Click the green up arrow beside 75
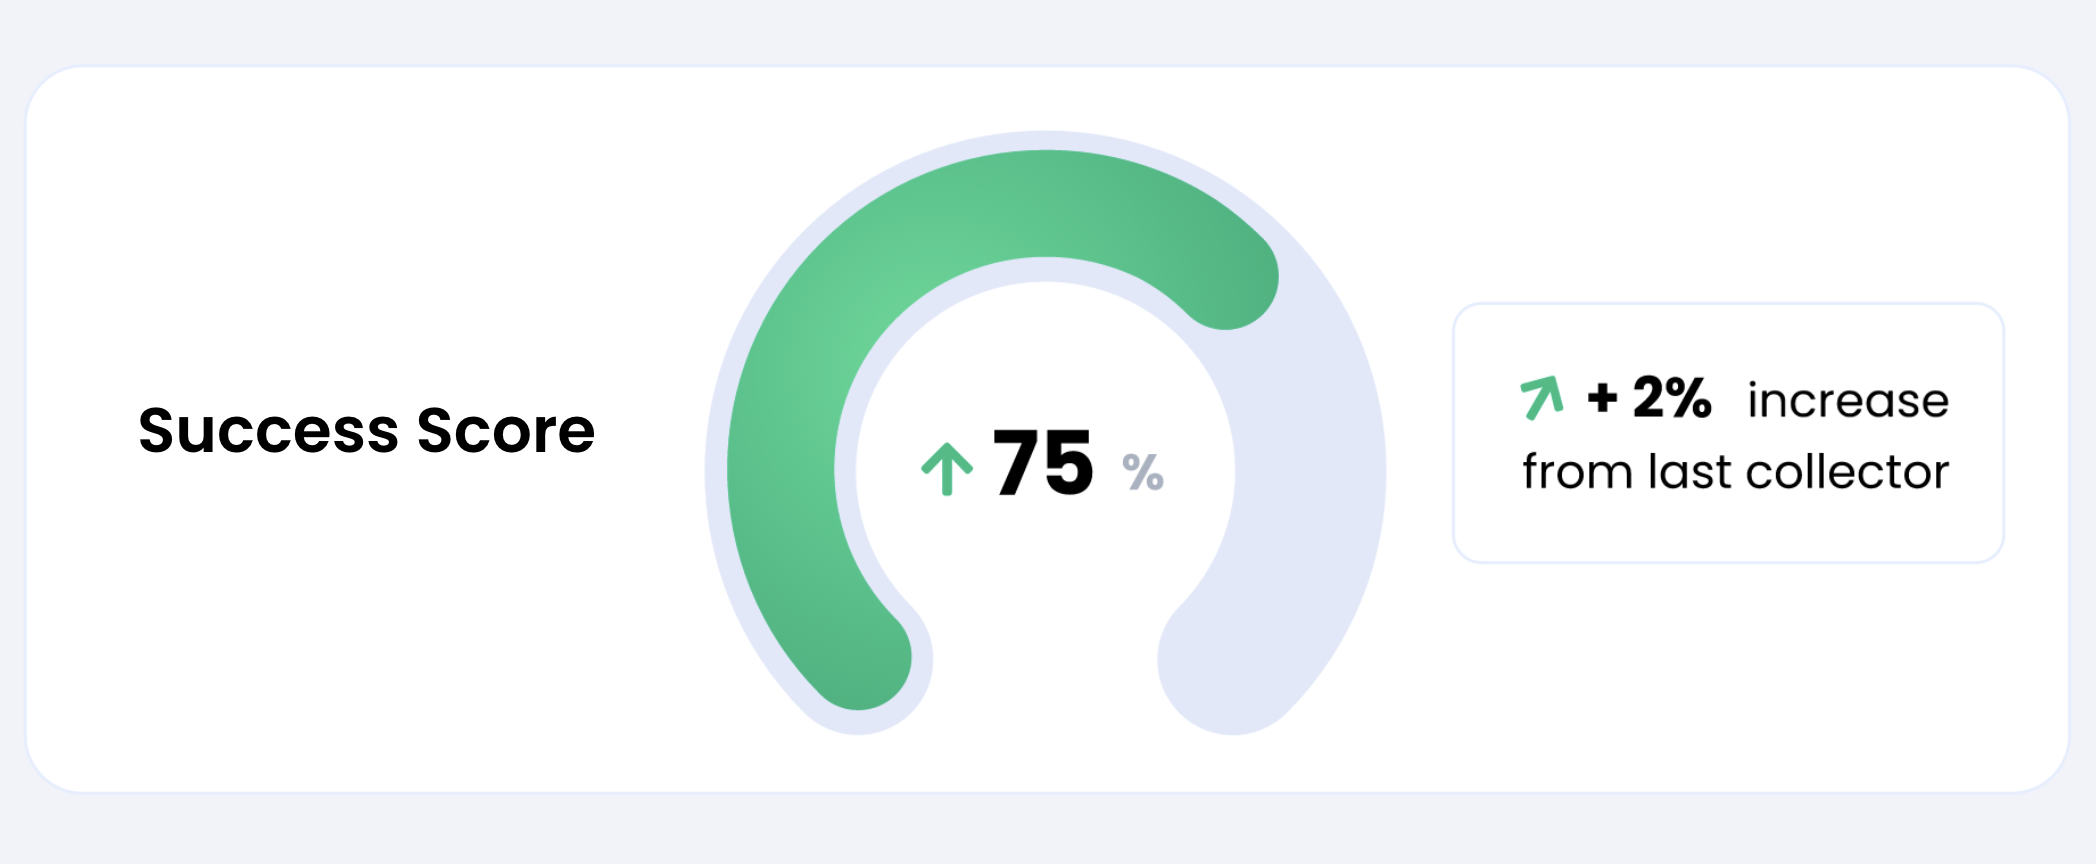This screenshot has width=2096, height=864. click(946, 468)
